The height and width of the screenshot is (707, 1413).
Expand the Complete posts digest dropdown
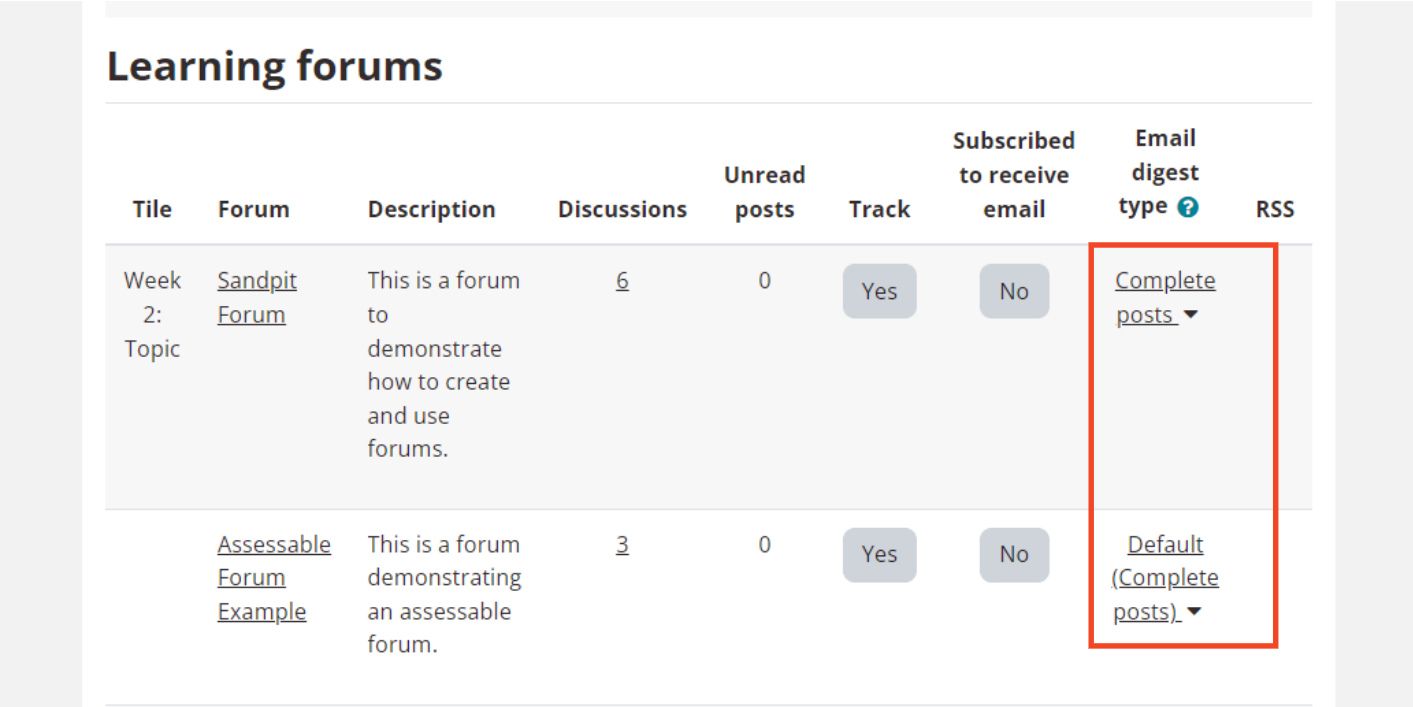click(1165, 297)
